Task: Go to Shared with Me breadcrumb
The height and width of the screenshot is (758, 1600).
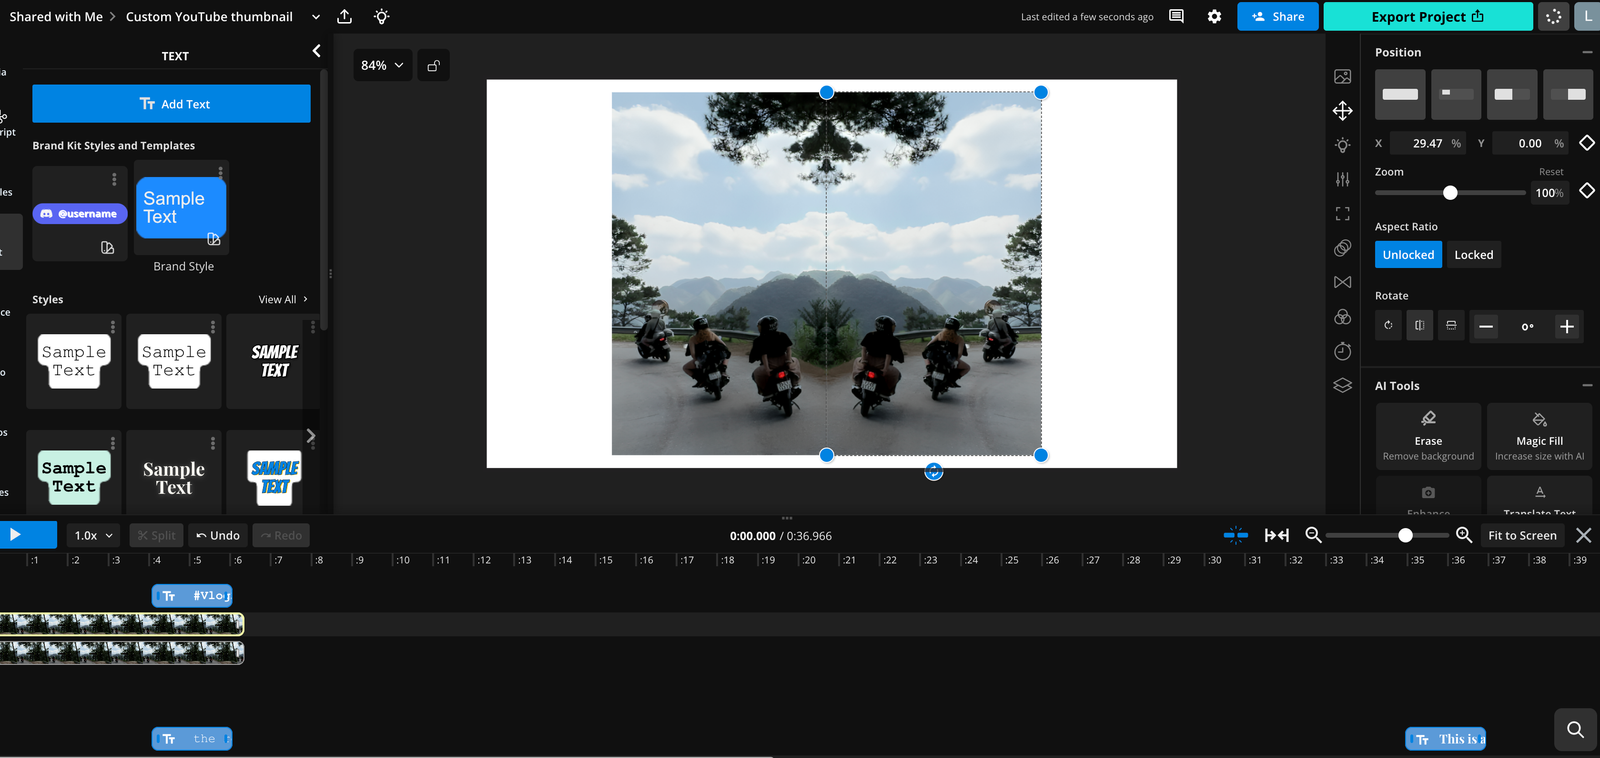Action: [56, 17]
